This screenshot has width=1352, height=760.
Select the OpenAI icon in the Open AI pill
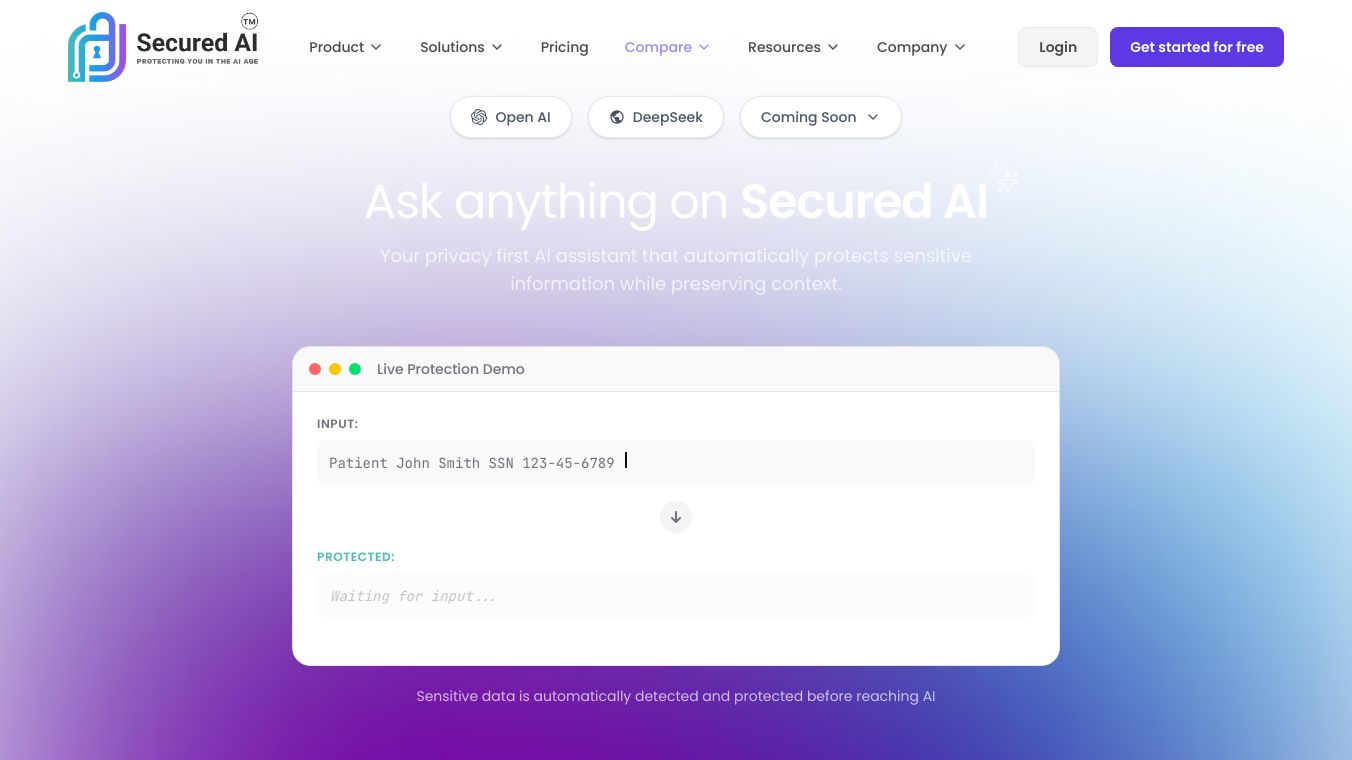479,117
